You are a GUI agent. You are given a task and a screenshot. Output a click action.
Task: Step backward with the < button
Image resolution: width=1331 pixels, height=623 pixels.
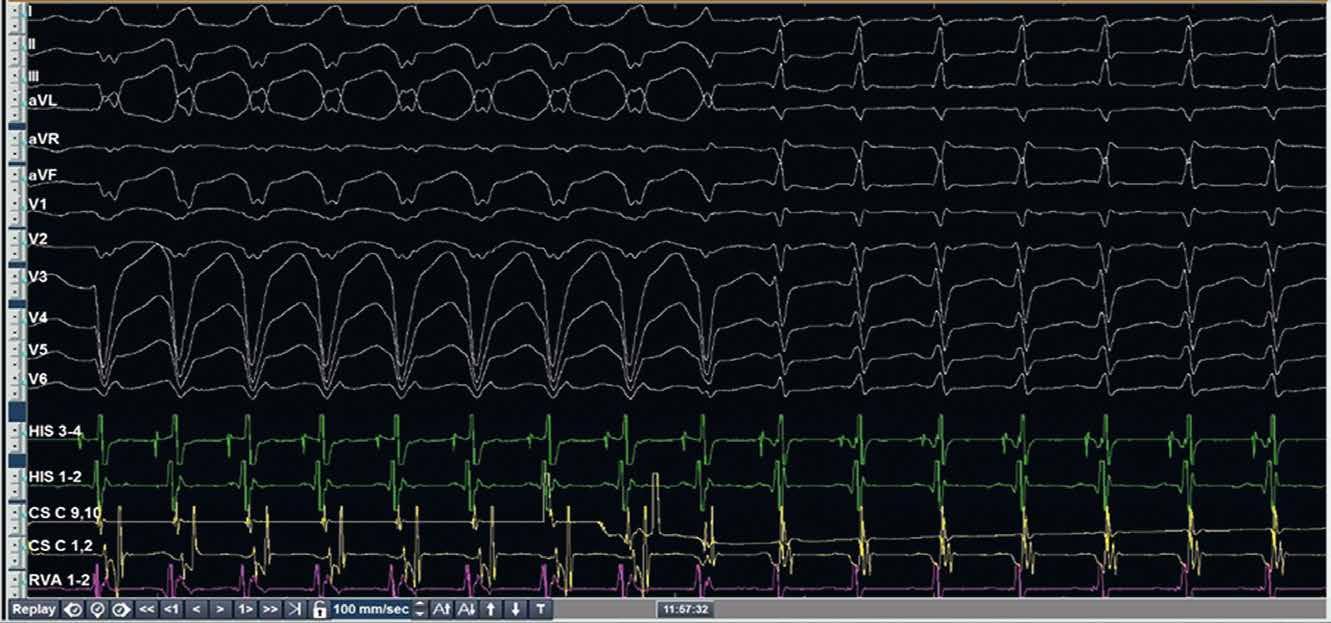tap(197, 609)
